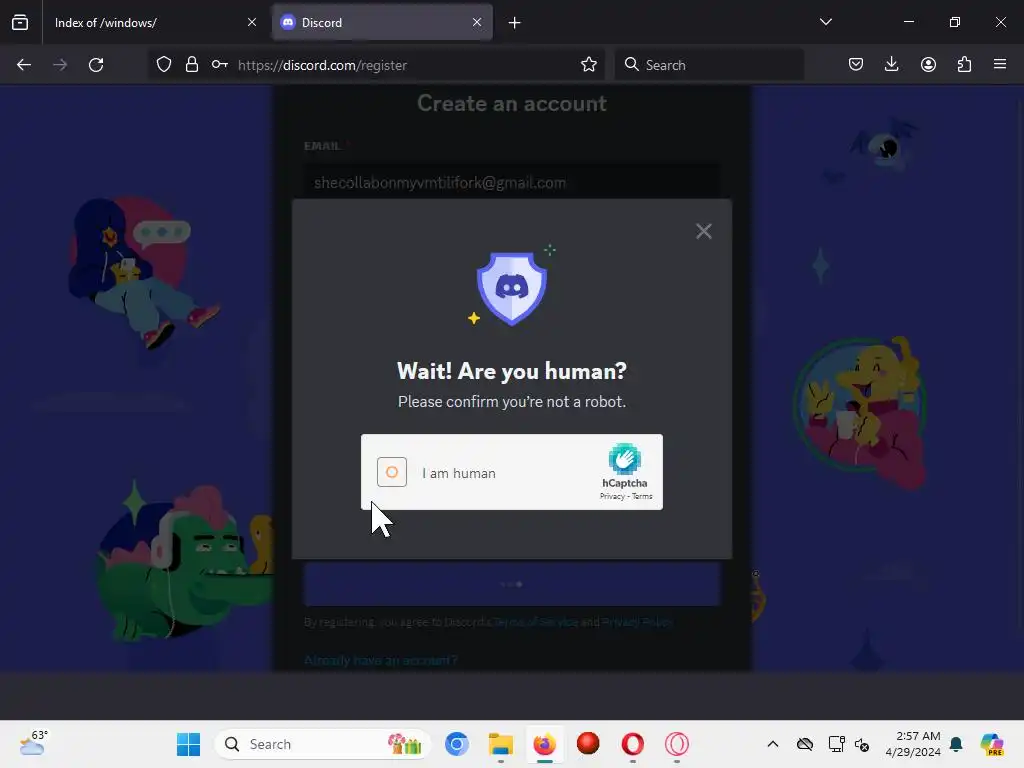This screenshot has width=1024, height=768.
Task: Click the Already have an account link
Action: 381,660
